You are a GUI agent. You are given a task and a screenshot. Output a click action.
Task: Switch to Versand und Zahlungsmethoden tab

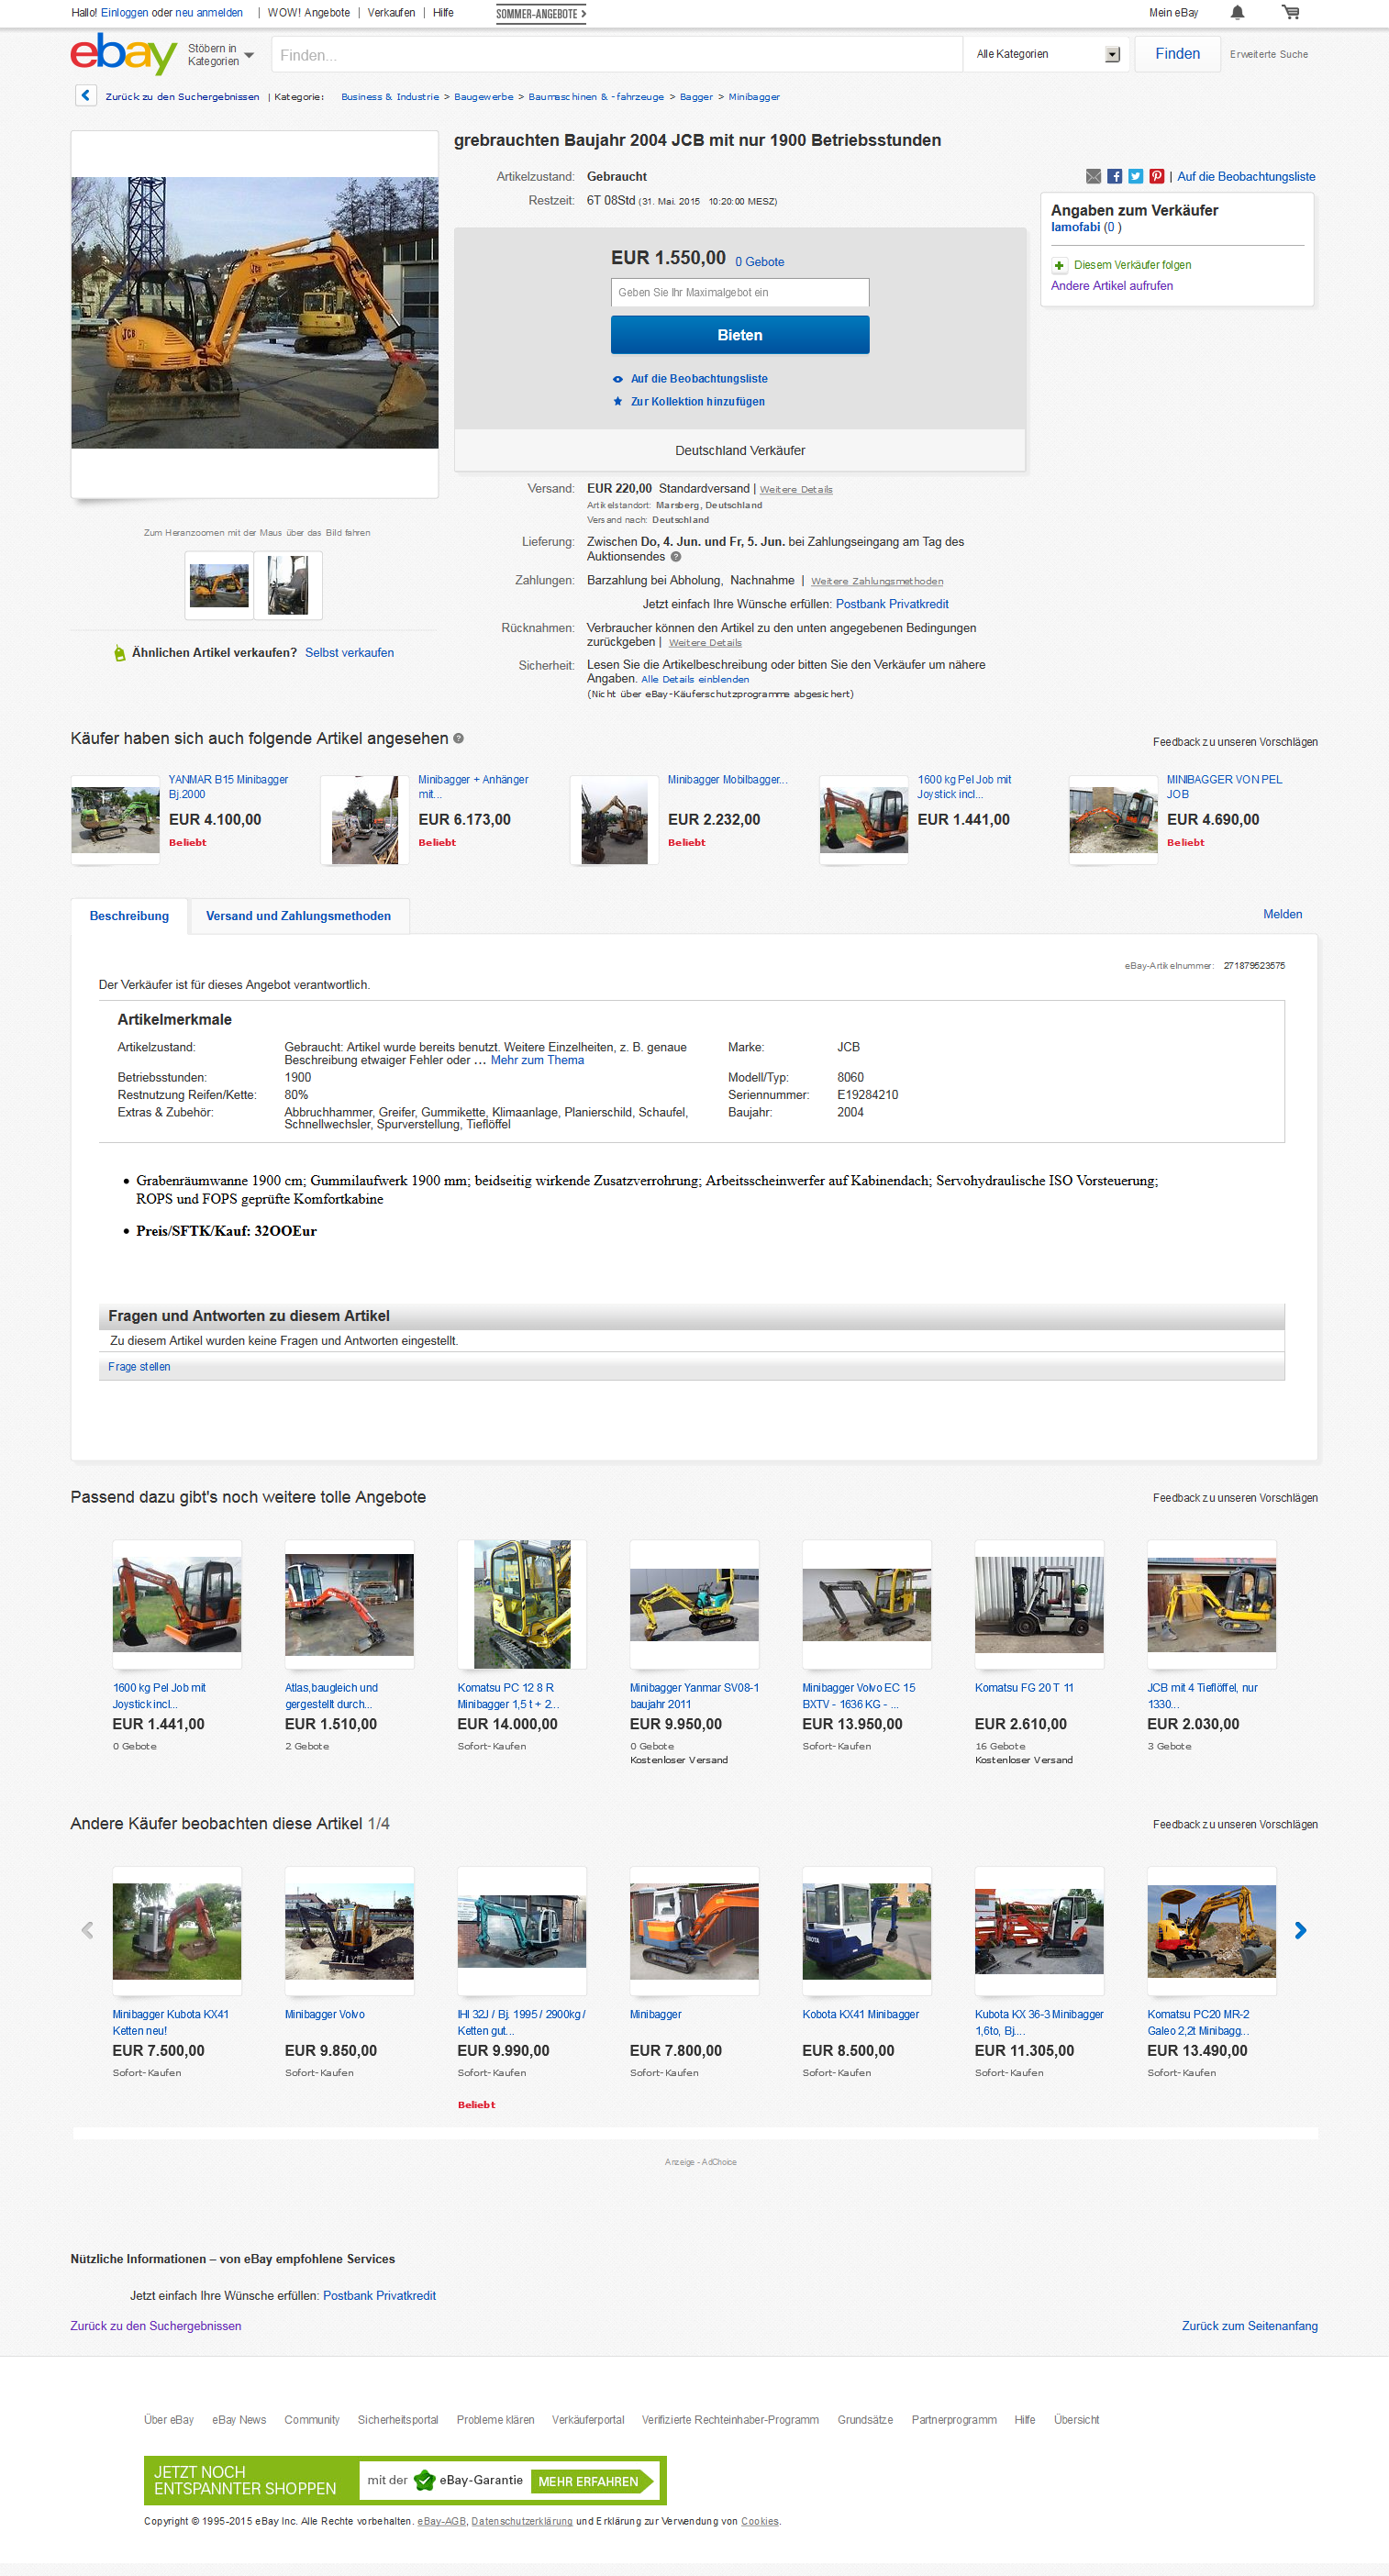[298, 916]
